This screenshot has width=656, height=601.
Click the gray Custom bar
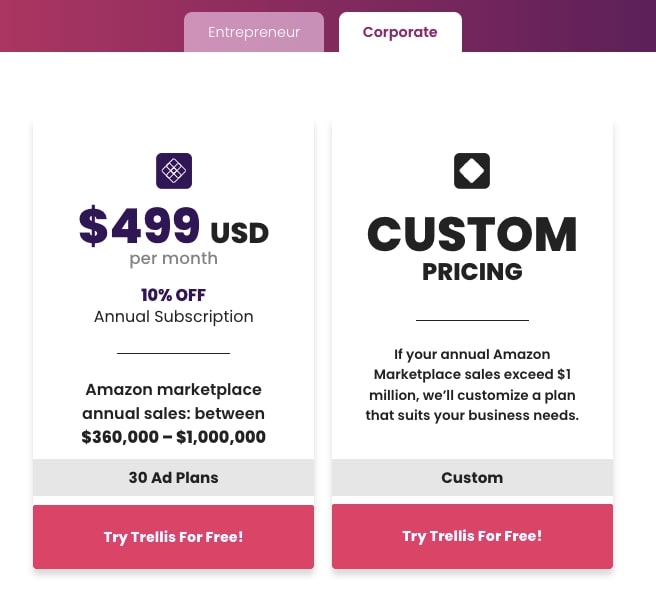[472, 477]
